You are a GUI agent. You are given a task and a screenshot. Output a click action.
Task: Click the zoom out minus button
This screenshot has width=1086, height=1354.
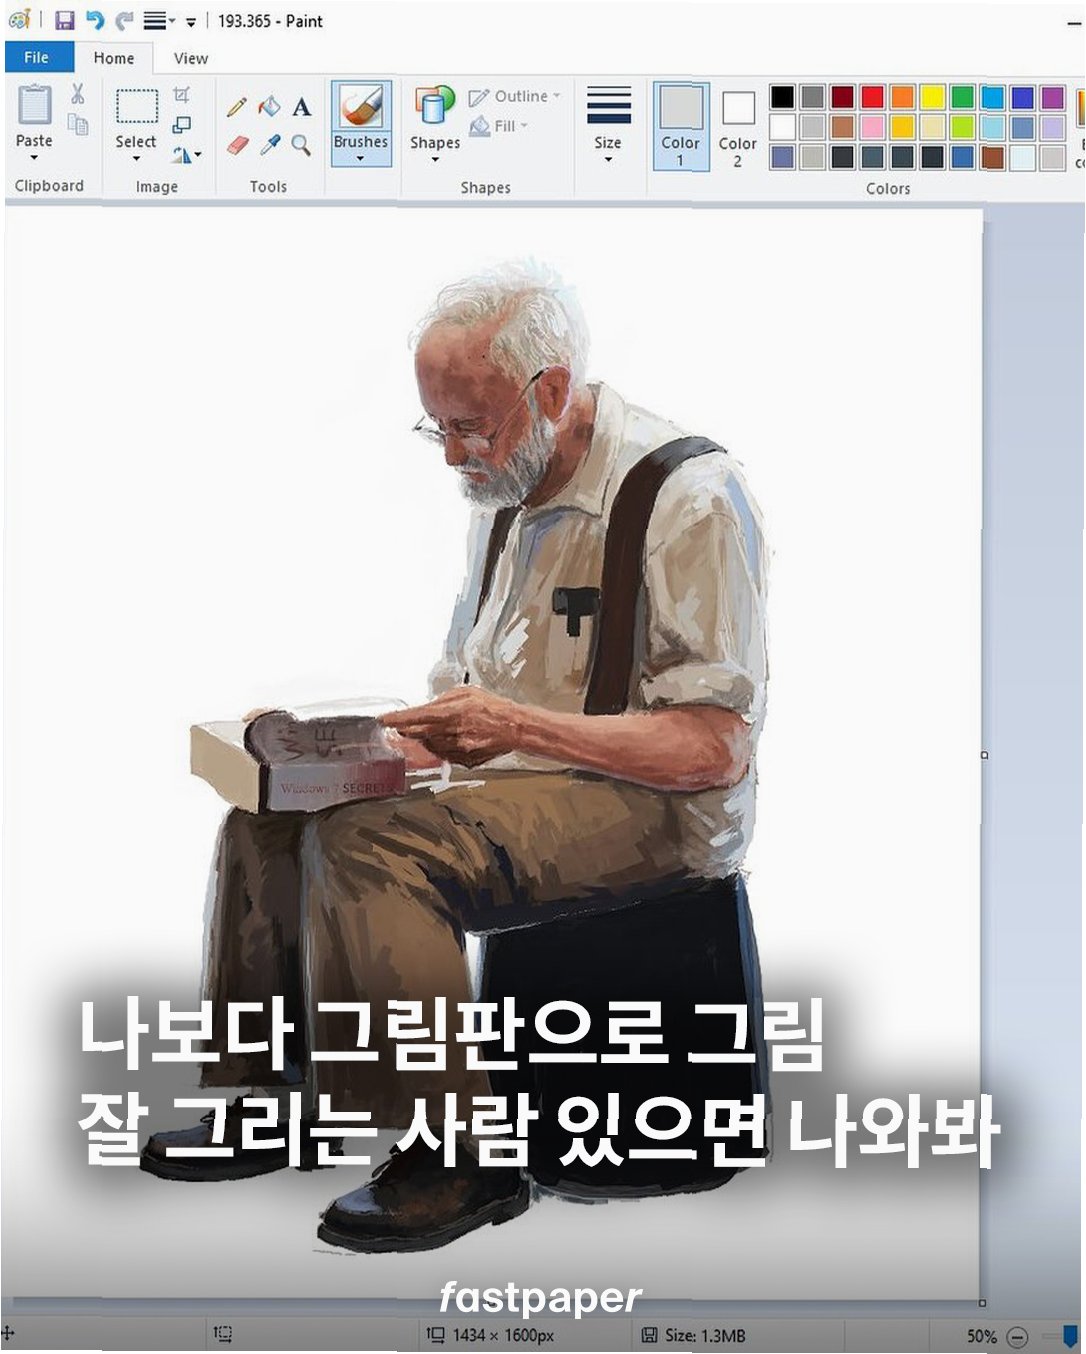1017,1336
